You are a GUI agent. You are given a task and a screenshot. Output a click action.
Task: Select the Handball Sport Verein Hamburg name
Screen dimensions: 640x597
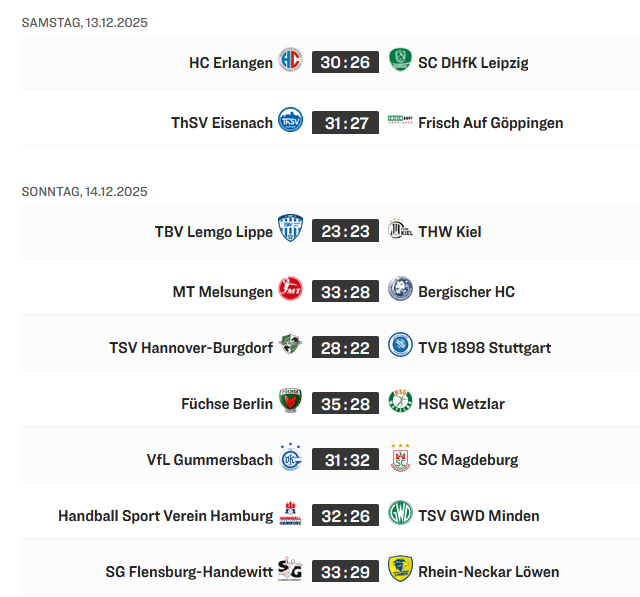pos(165,516)
